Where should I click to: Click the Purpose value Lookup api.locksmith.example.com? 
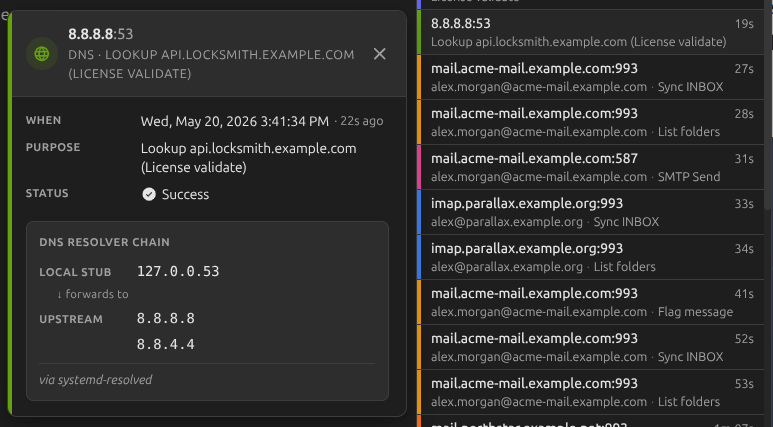(248, 158)
